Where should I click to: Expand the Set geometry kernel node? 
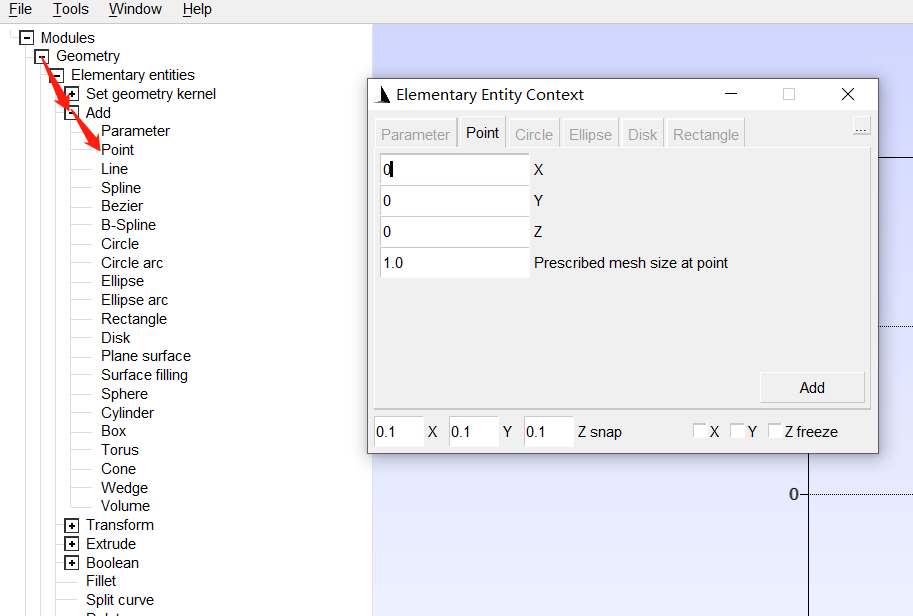click(x=71, y=94)
